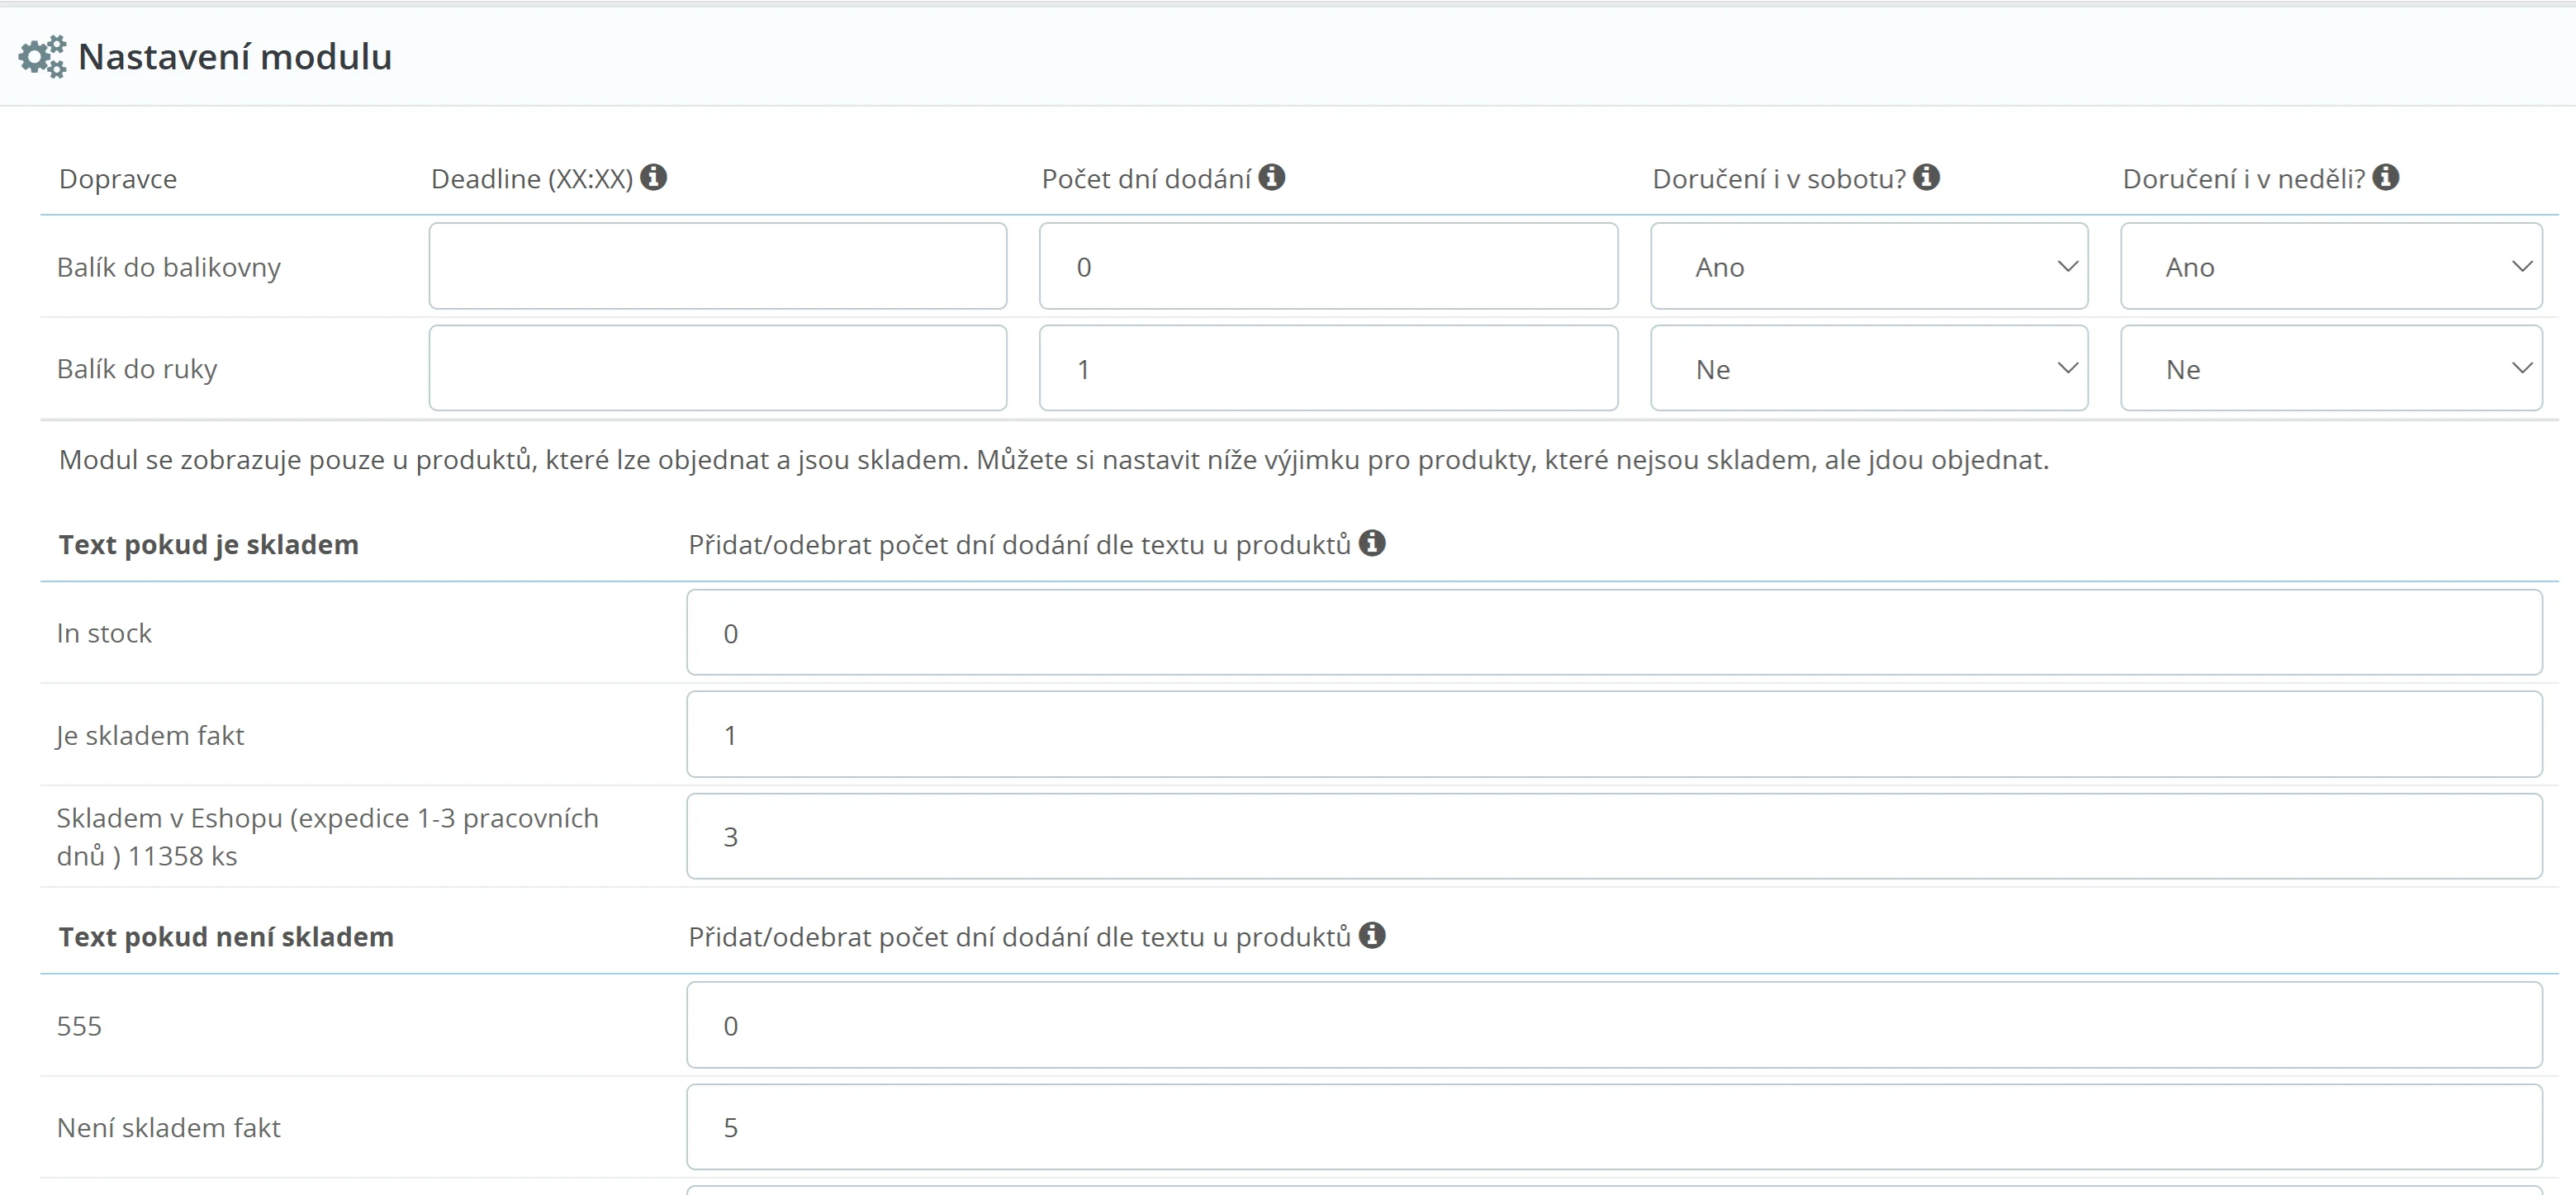Click the Není skladem fakt input field
The width and height of the screenshot is (2576, 1195).
[1613, 1127]
